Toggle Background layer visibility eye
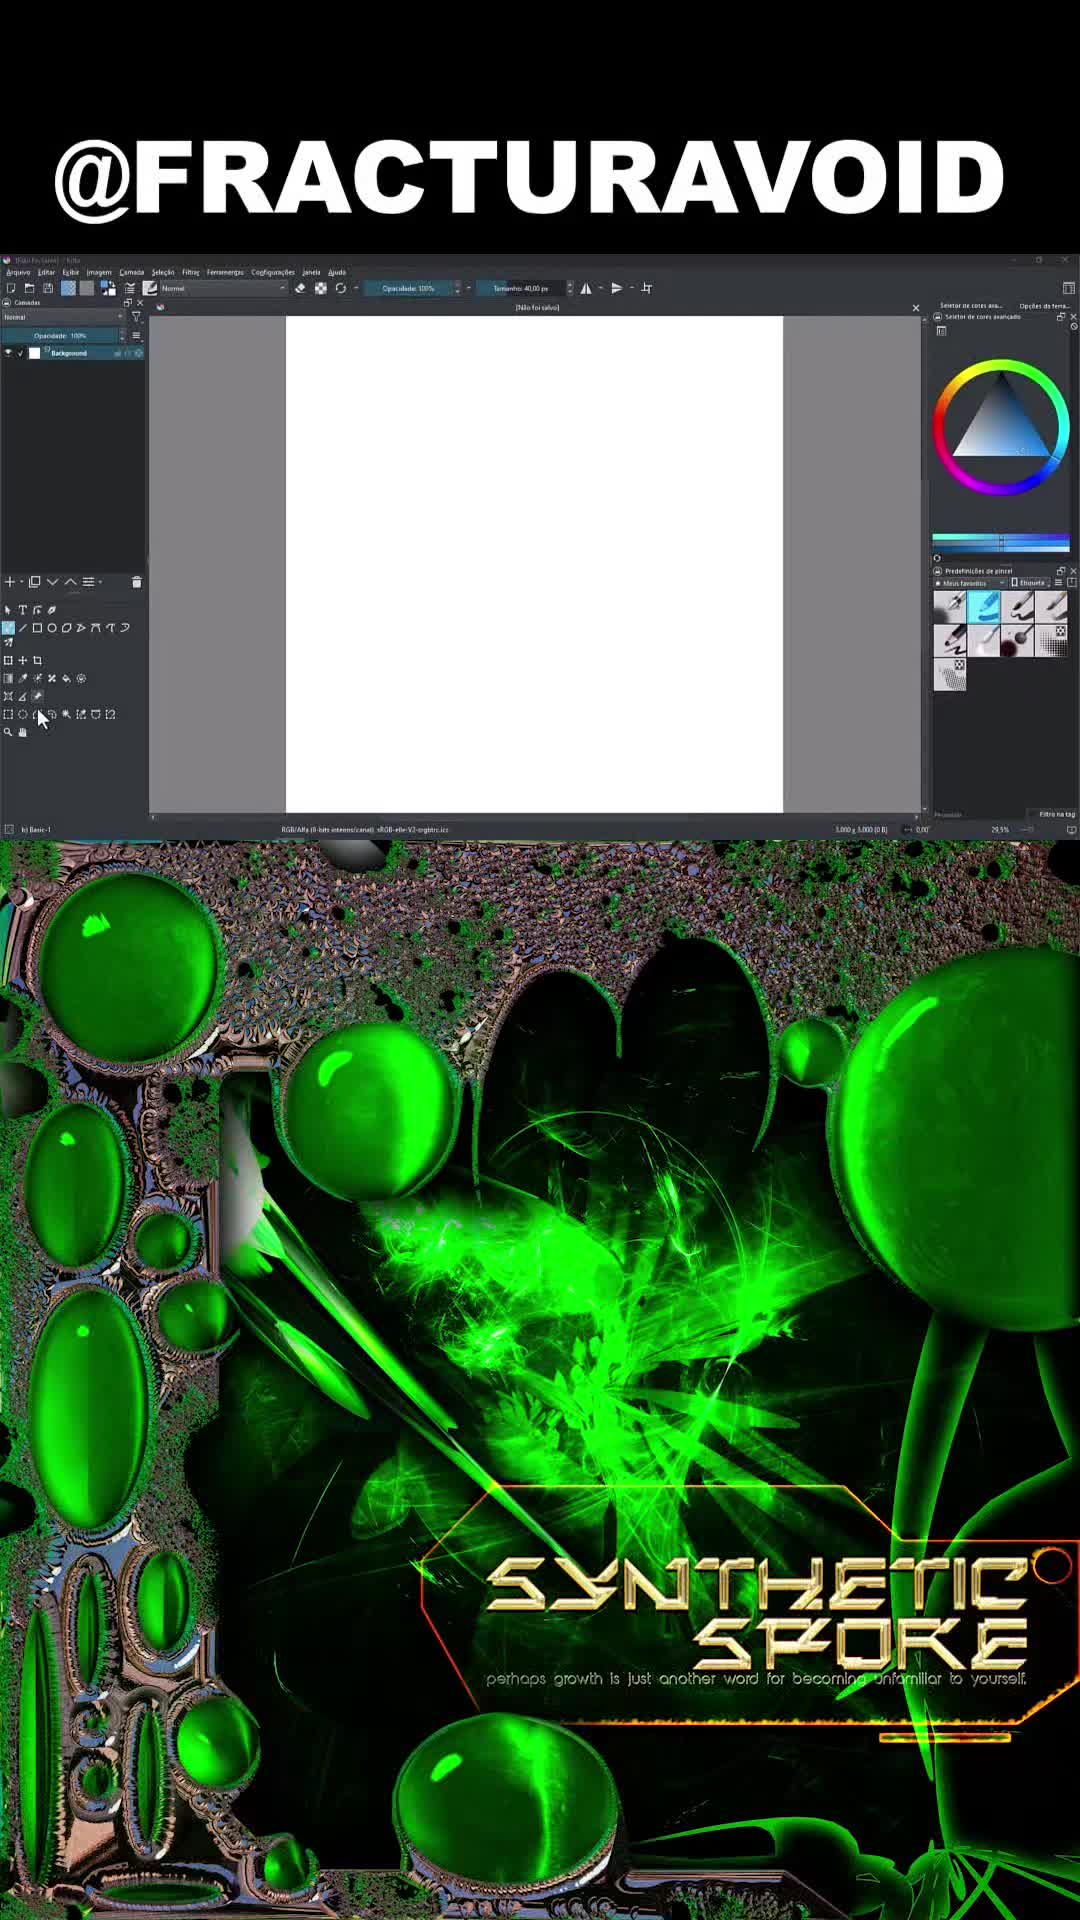 [8, 353]
